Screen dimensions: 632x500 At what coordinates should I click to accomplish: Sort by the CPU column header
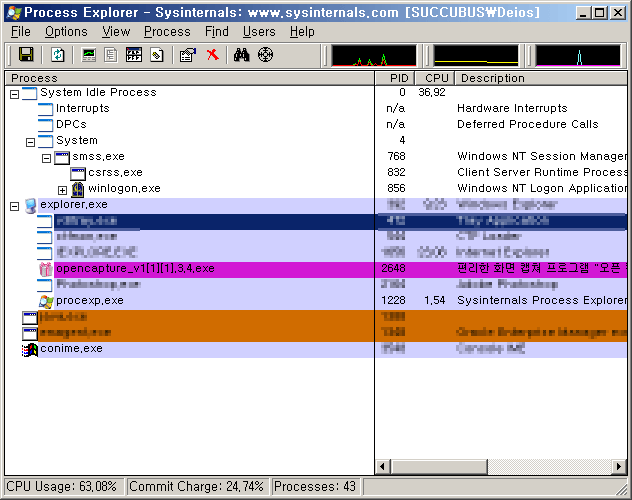coord(434,78)
